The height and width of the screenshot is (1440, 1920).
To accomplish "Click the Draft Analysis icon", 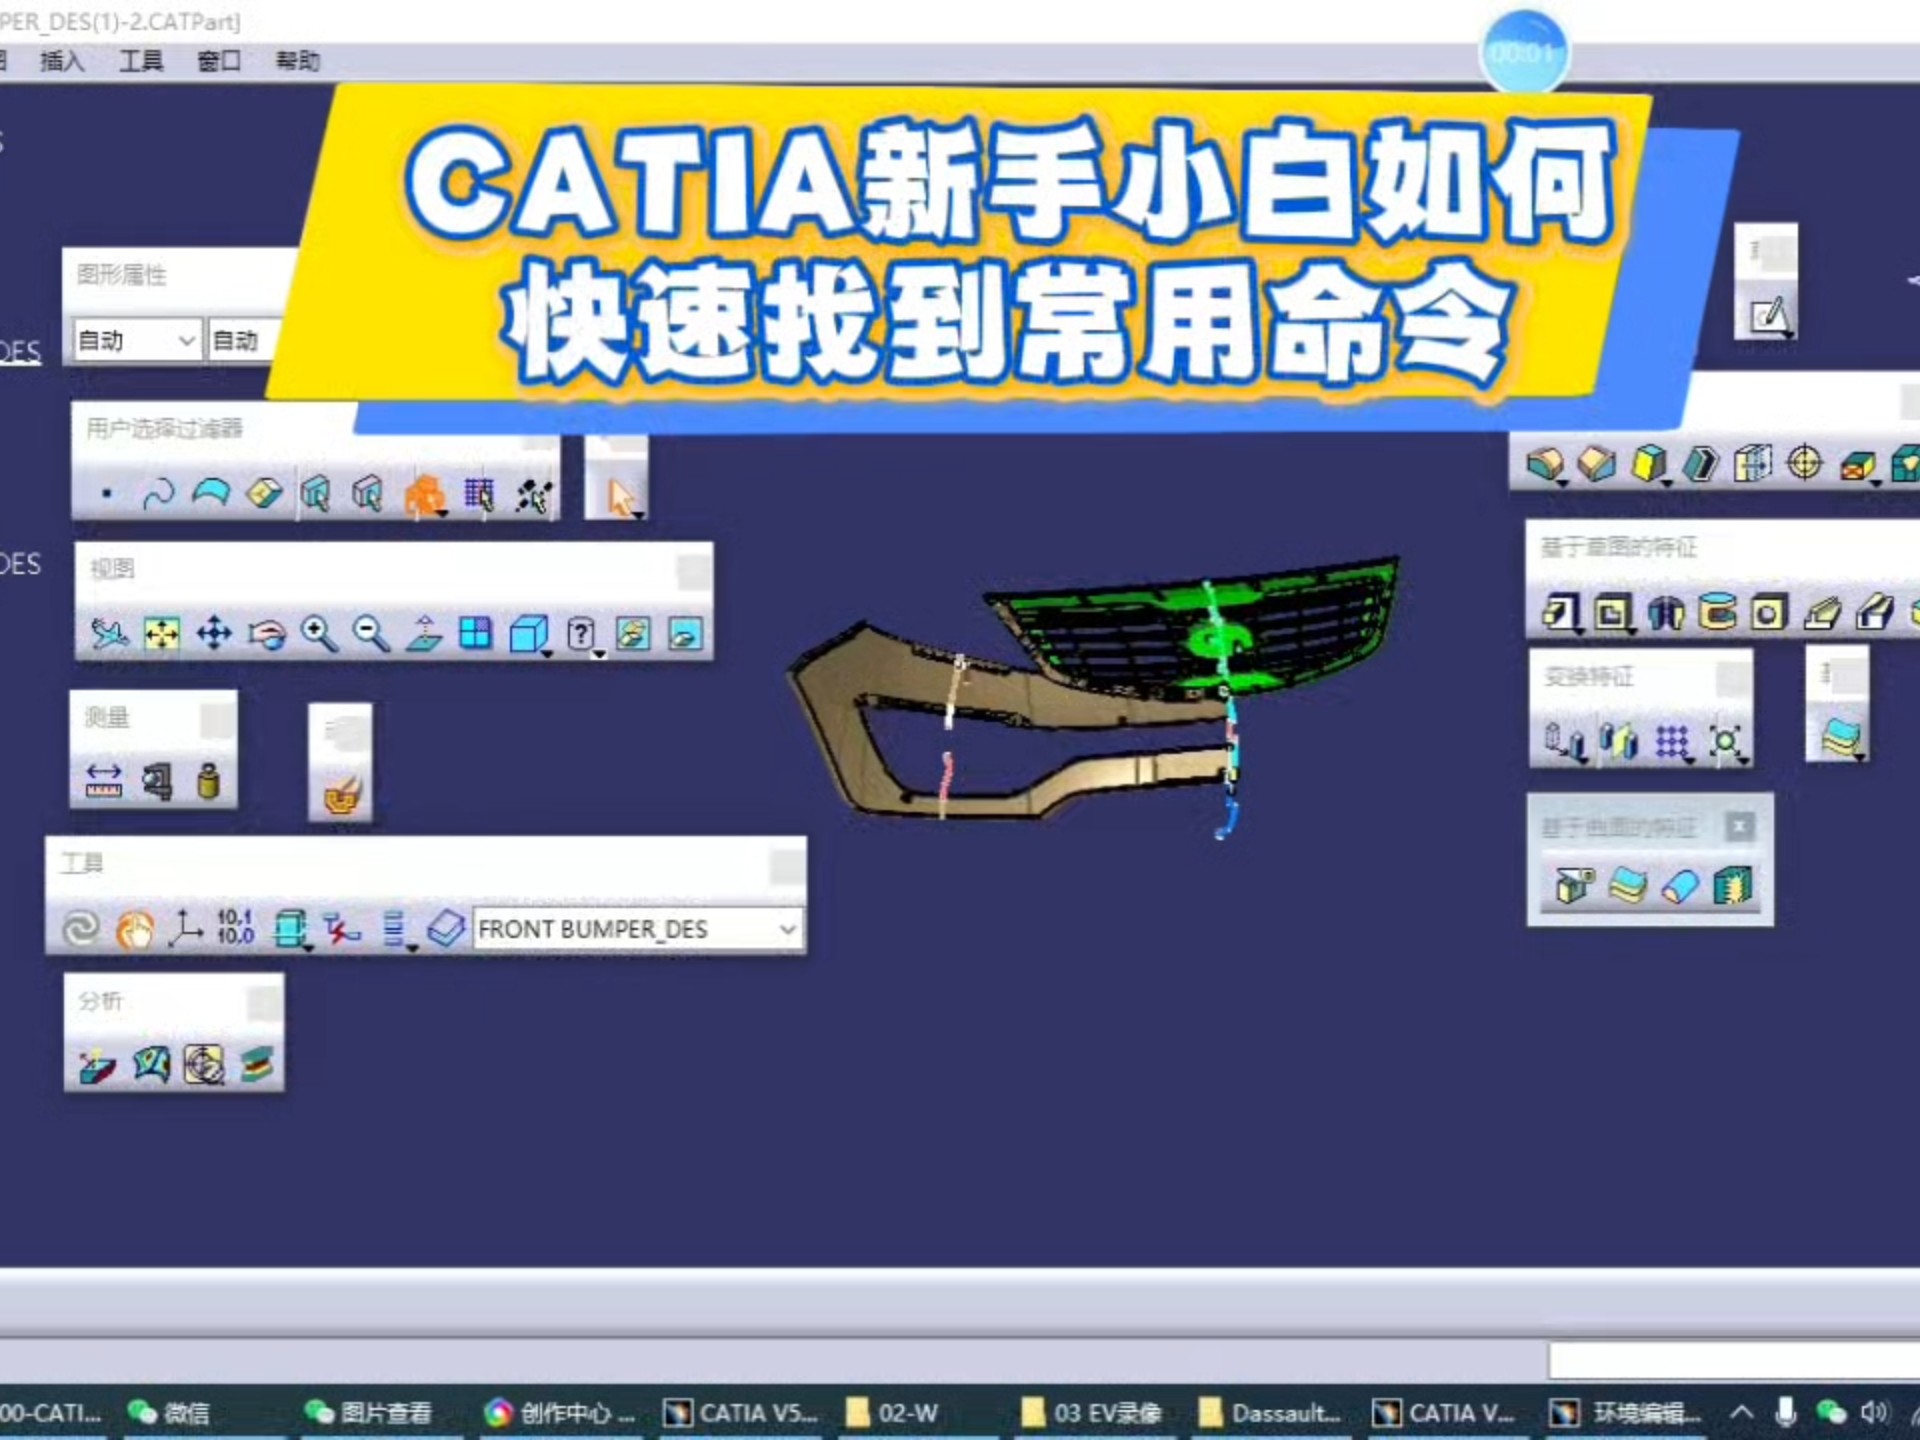I will (x=98, y=1066).
